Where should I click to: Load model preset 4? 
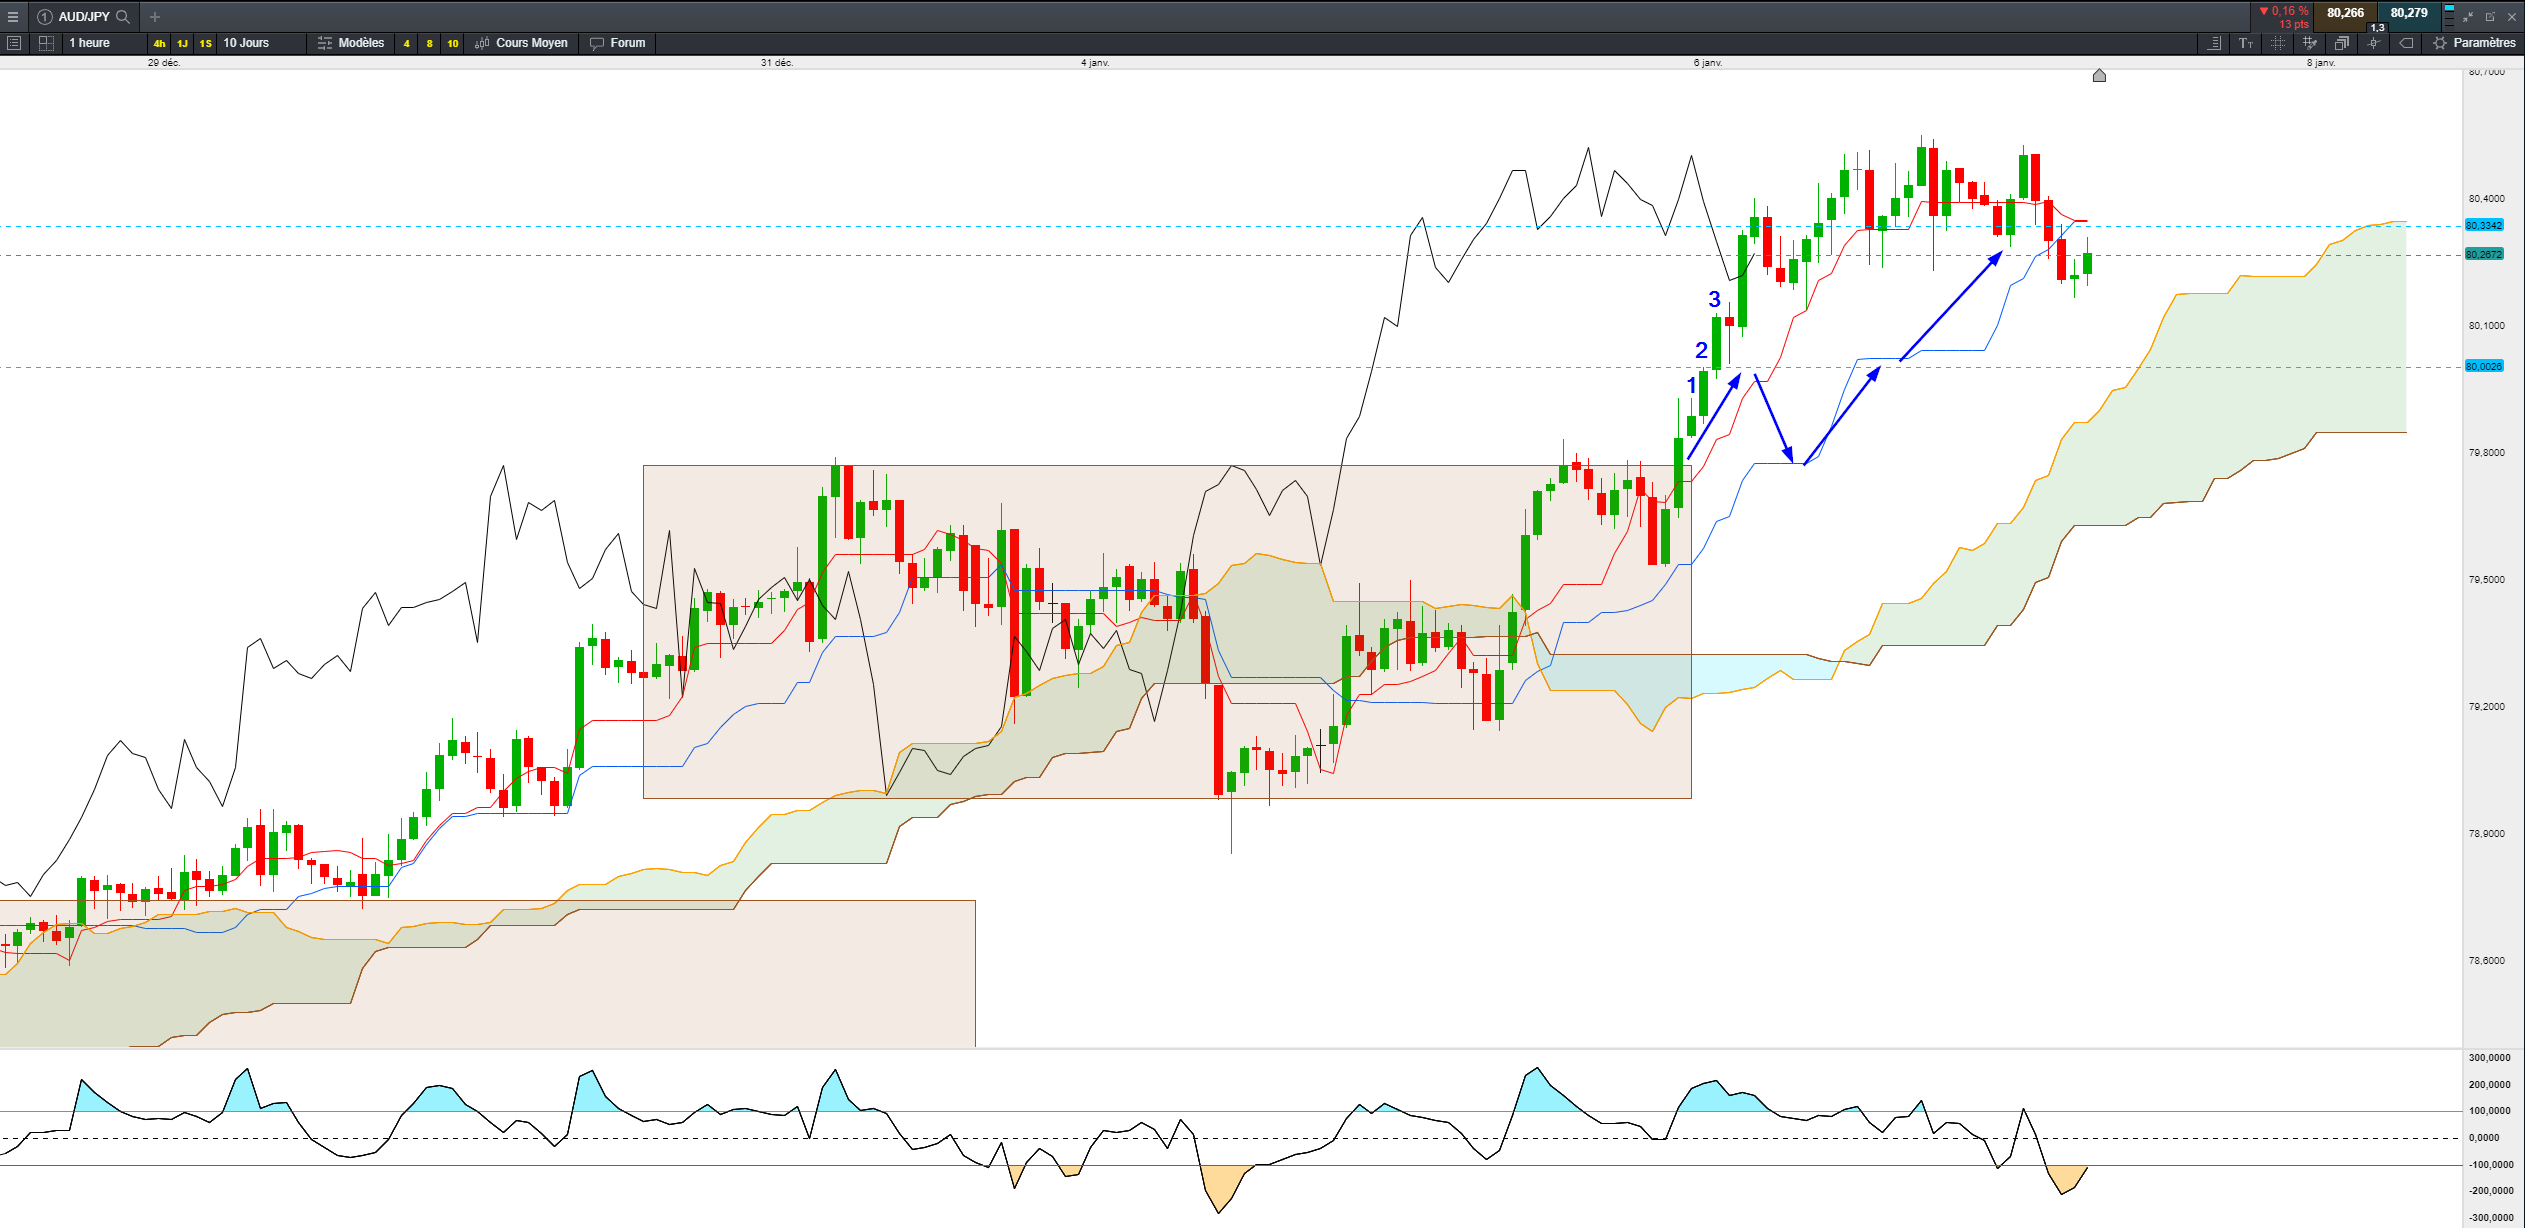406,43
